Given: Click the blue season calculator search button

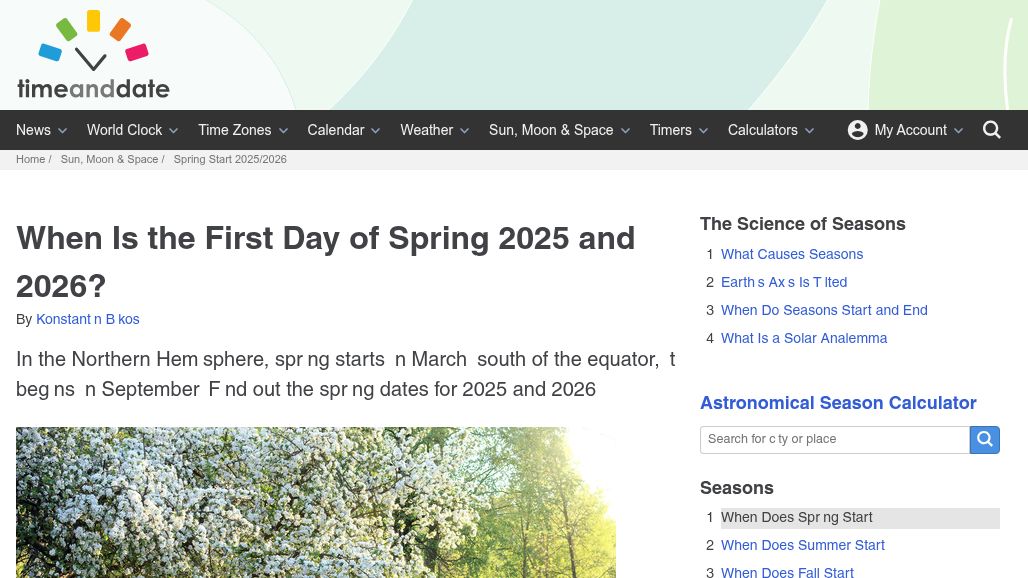Looking at the screenshot, I should coord(984,439).
